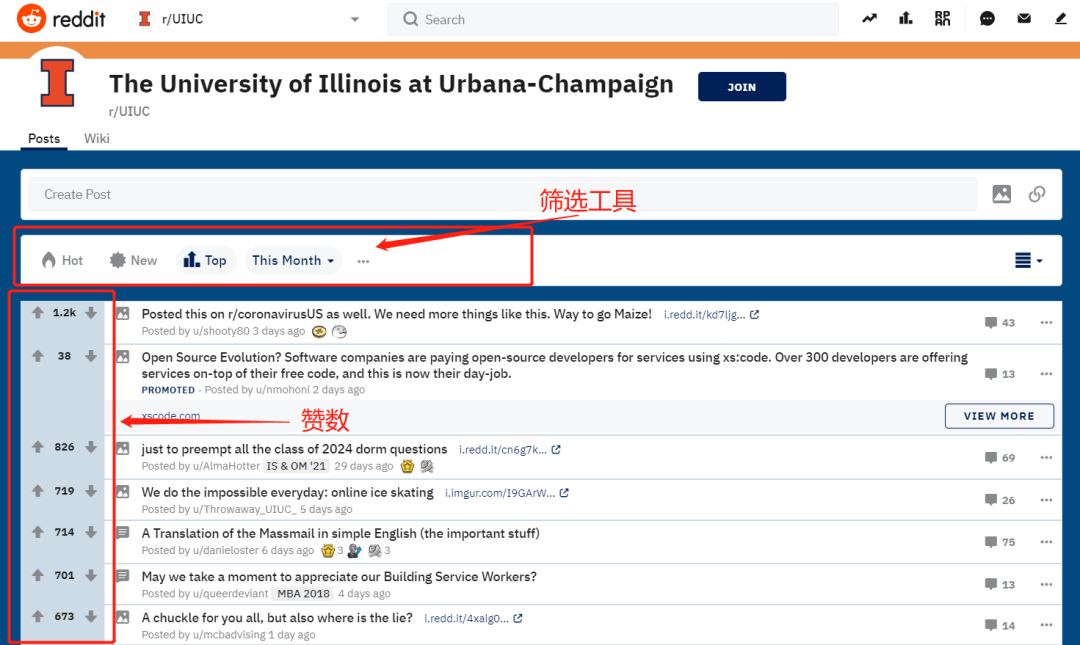Open the 13 comments on Open Source Evolution post
The image size is (1080, 645).
pyautogui.click(x=999, y=374)
